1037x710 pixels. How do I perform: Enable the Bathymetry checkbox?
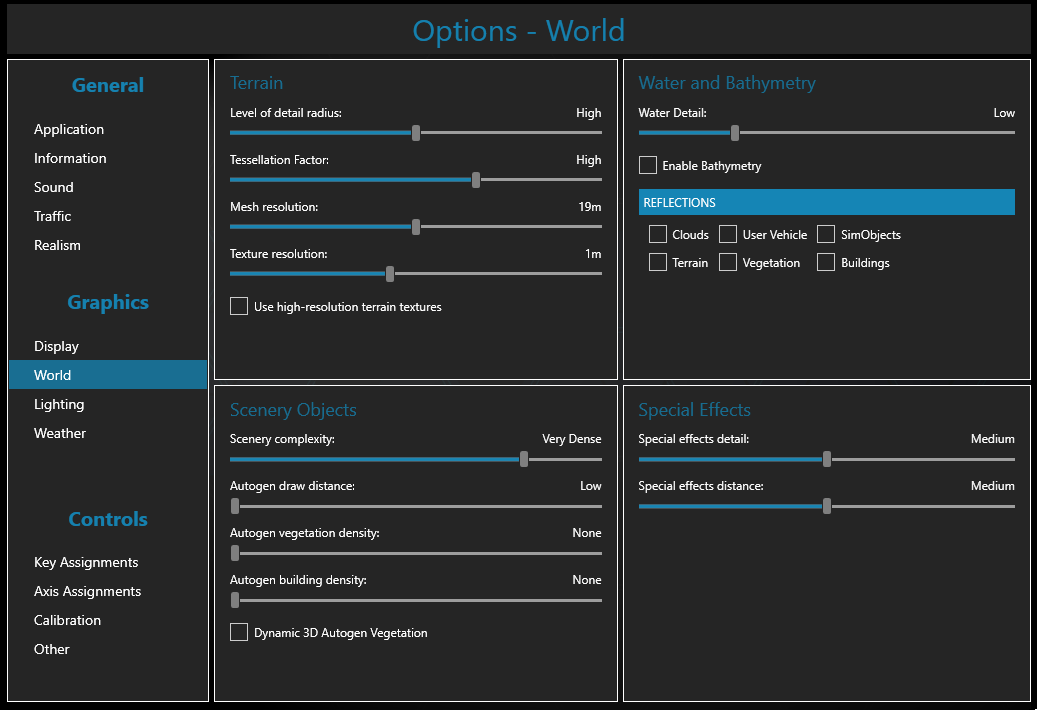click(x=648, y=165)
